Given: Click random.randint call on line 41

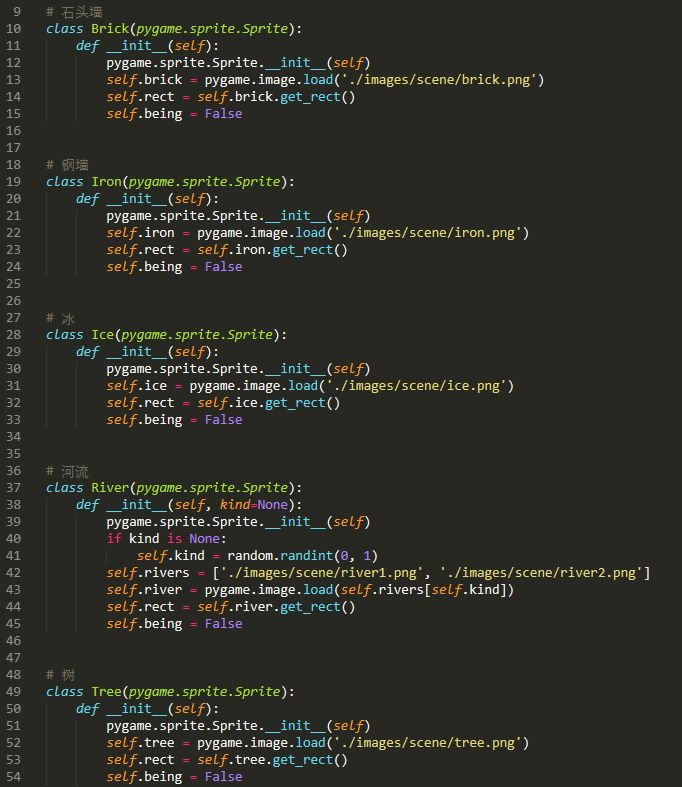Looking at the screenshot, I should (x=303, y=556).
